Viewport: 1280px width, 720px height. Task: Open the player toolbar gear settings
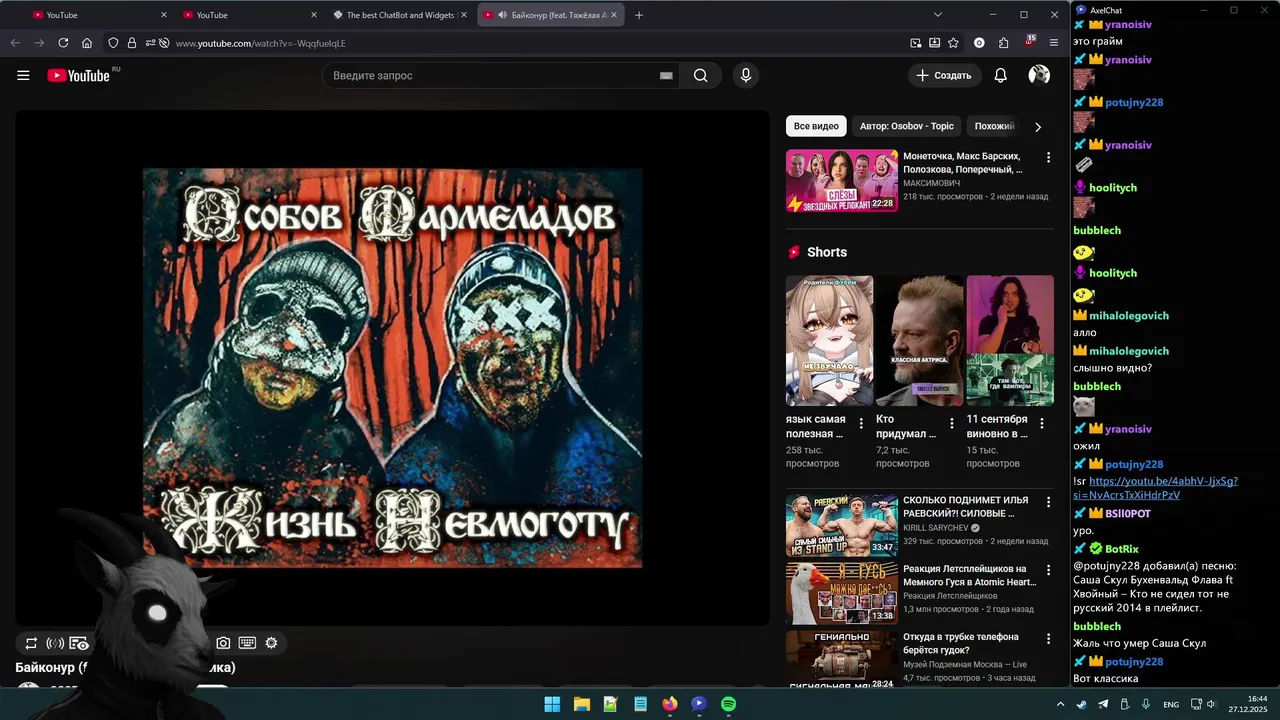point(271,643)
